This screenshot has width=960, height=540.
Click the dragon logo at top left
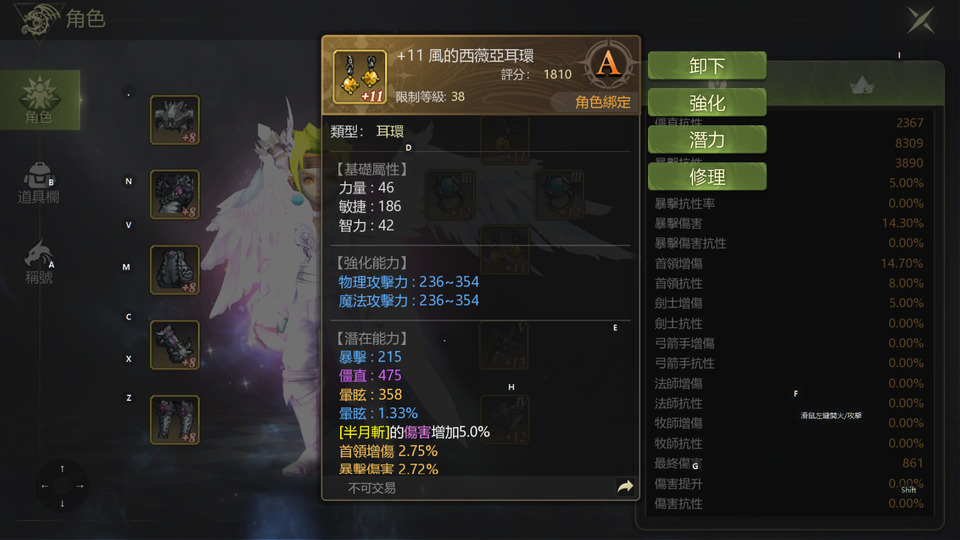39,20
